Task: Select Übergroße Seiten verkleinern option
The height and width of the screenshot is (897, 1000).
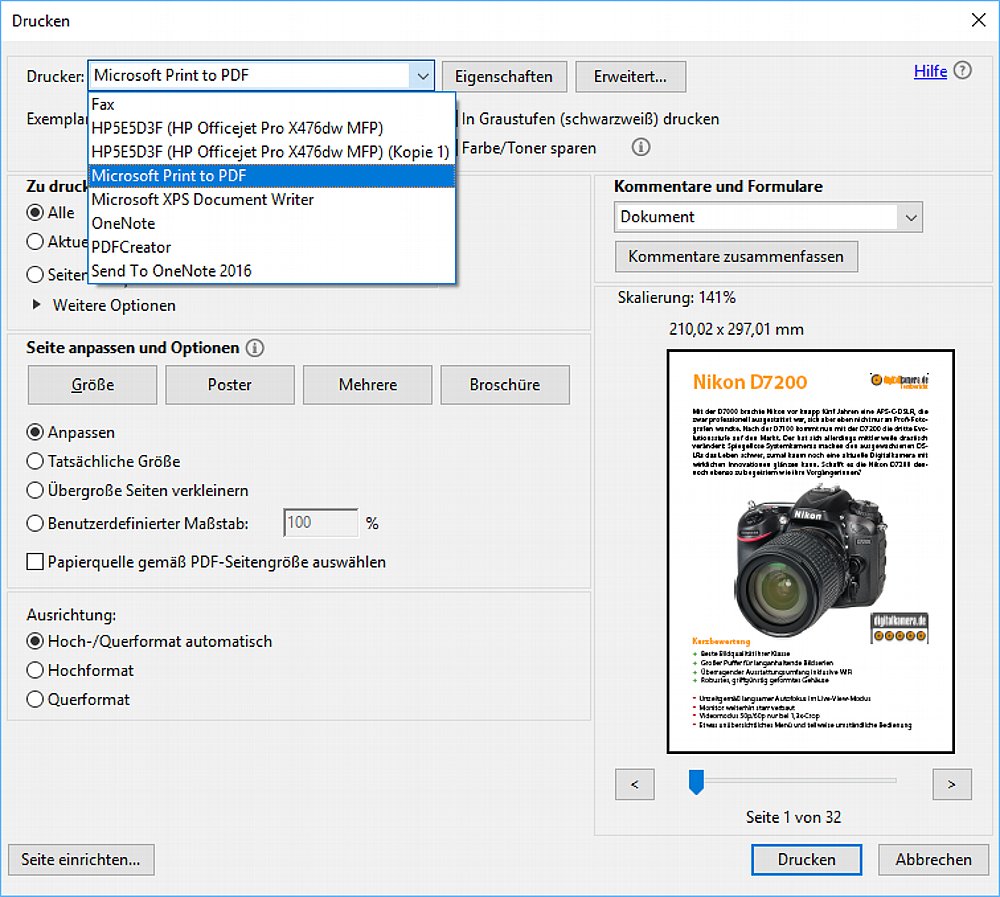Action: point(36,491)
